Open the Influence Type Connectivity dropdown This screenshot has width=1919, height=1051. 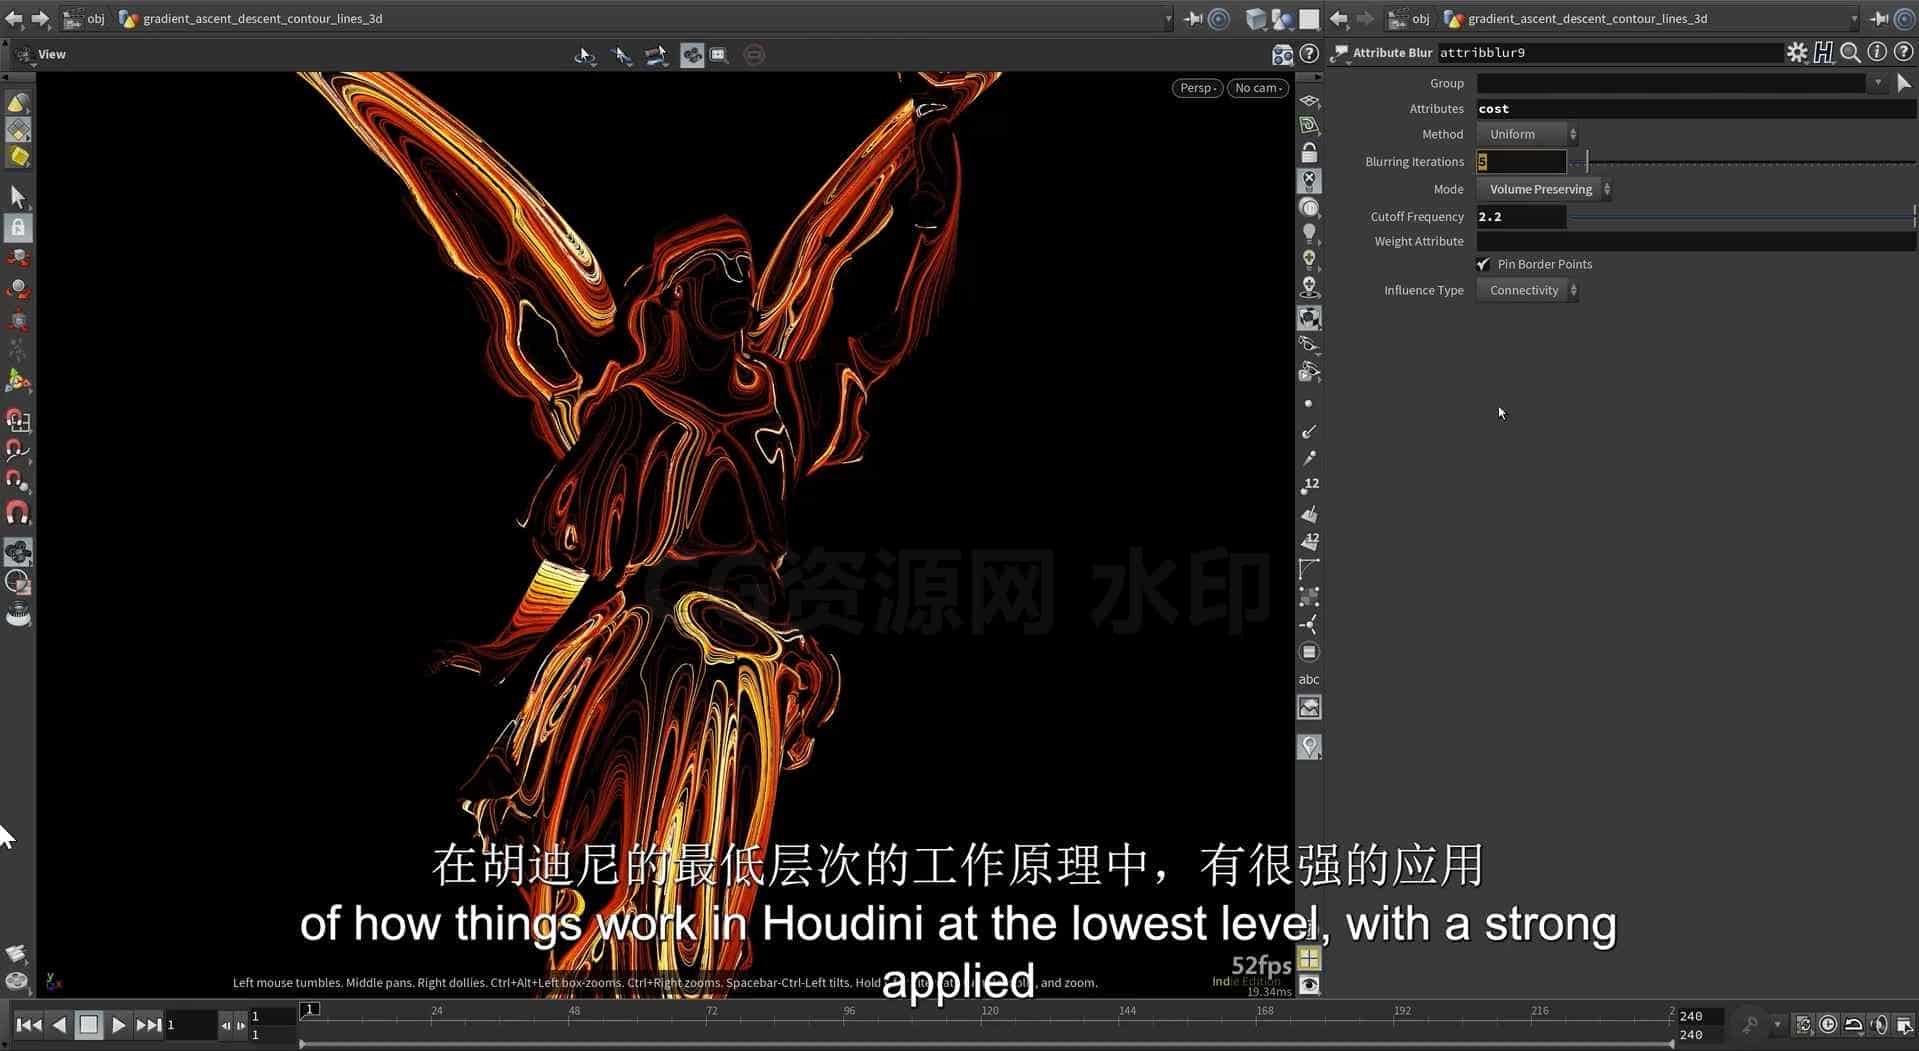1527,290
